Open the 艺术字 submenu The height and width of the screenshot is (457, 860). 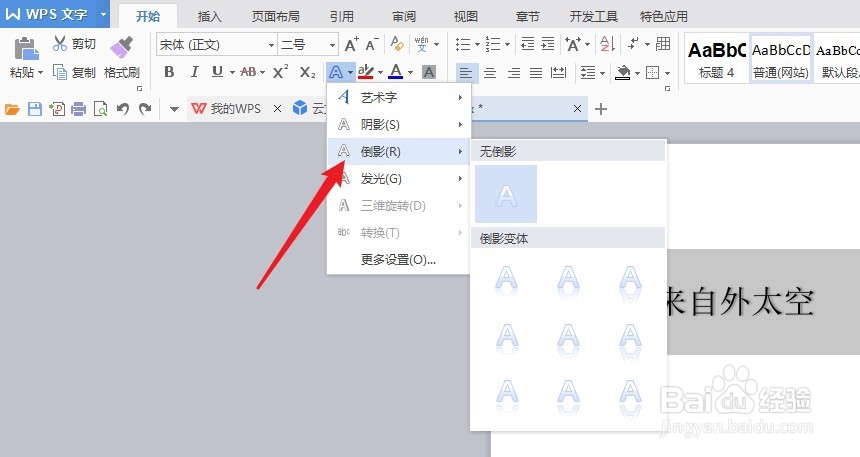[x=399, y=98]
